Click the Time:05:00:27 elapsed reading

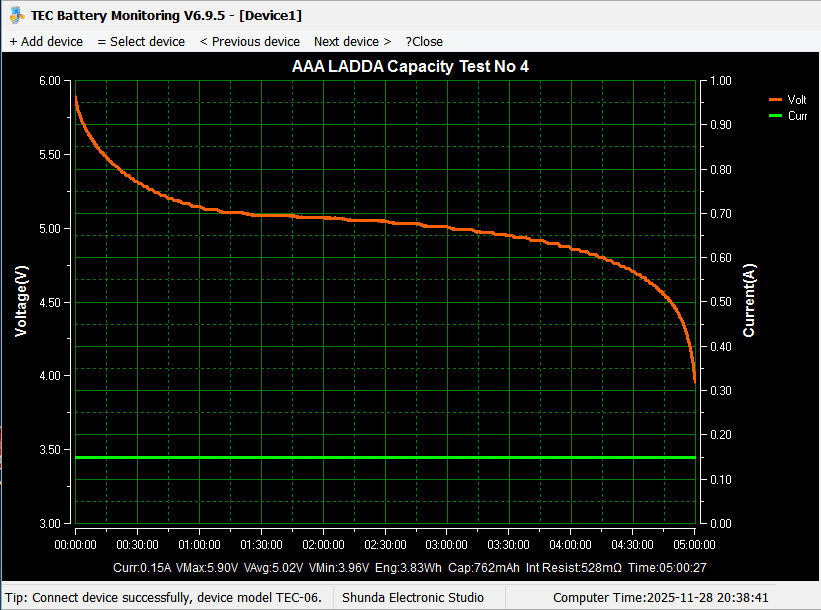(667, 568)
